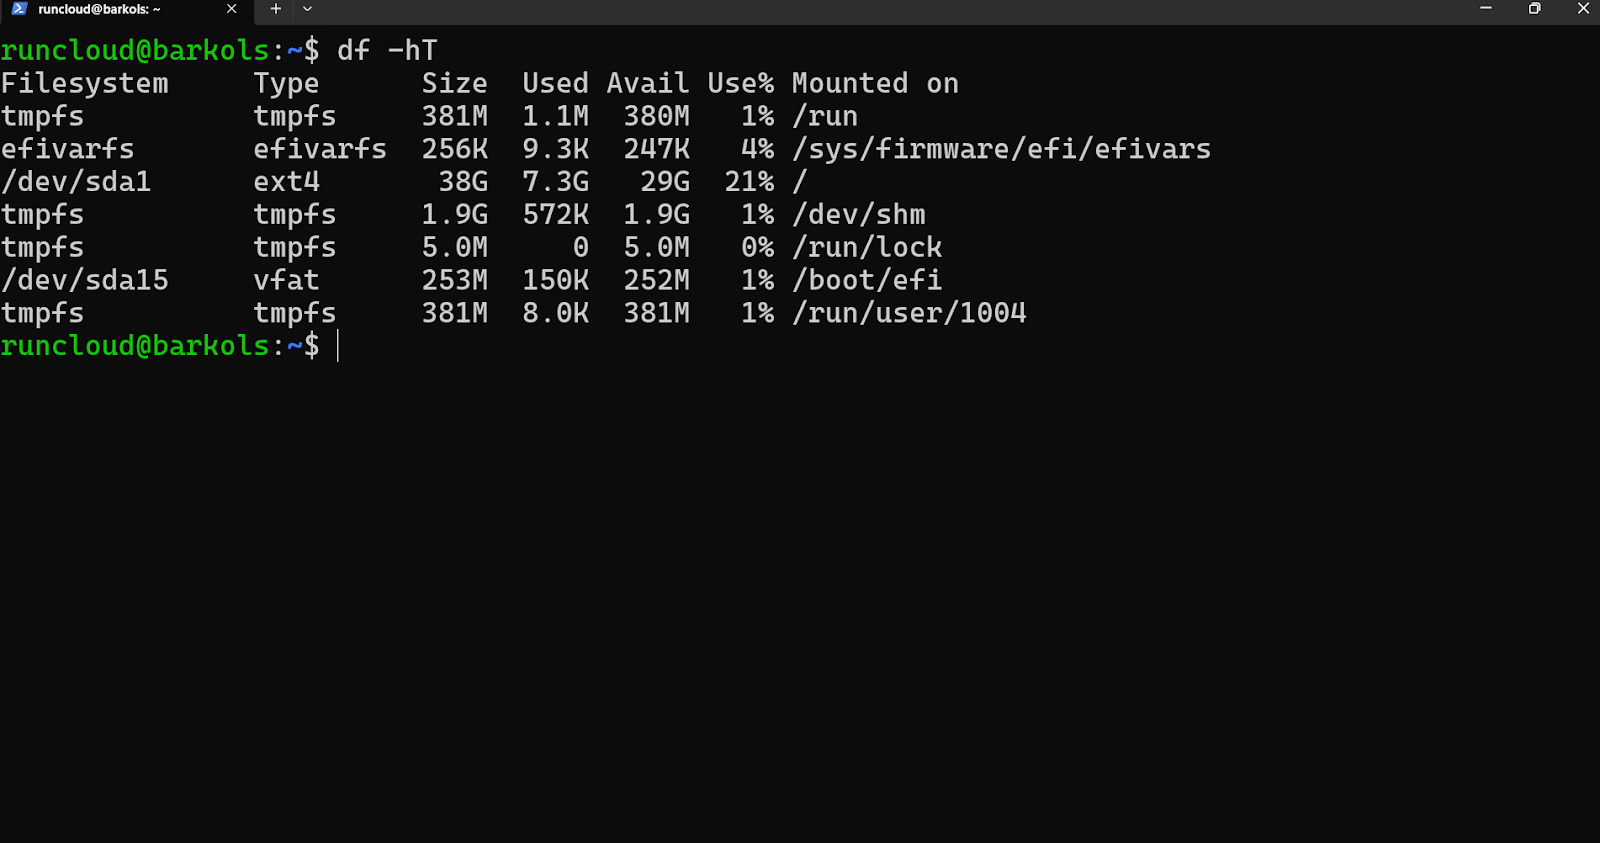Click the /dev/sda15 filesystem entry
1600x843 pixels.
(85, 281)
